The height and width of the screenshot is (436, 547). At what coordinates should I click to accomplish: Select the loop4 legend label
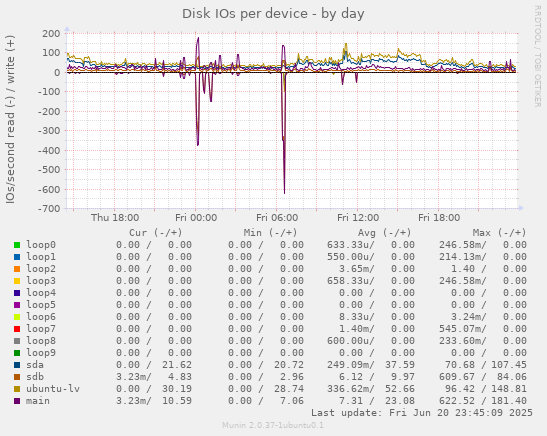pos(41,293)
